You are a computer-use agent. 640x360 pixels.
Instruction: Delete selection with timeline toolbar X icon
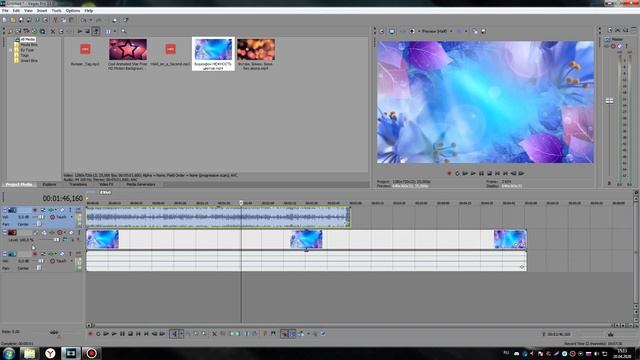pyautogui.click(x=214, y=333)
